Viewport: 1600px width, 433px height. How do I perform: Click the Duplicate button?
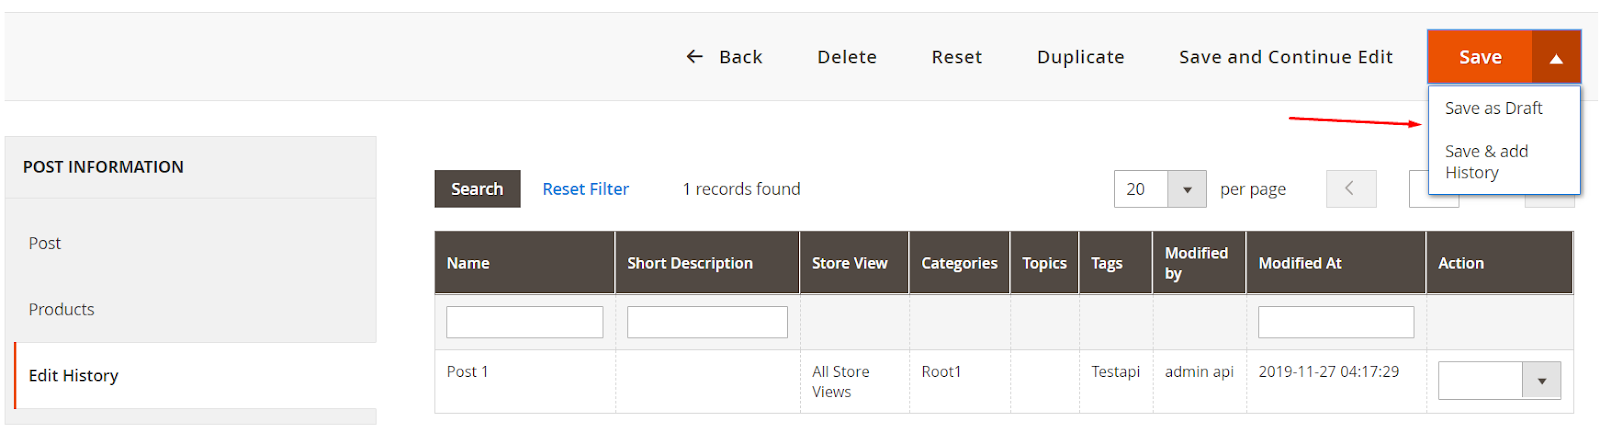pos(1080,57)
